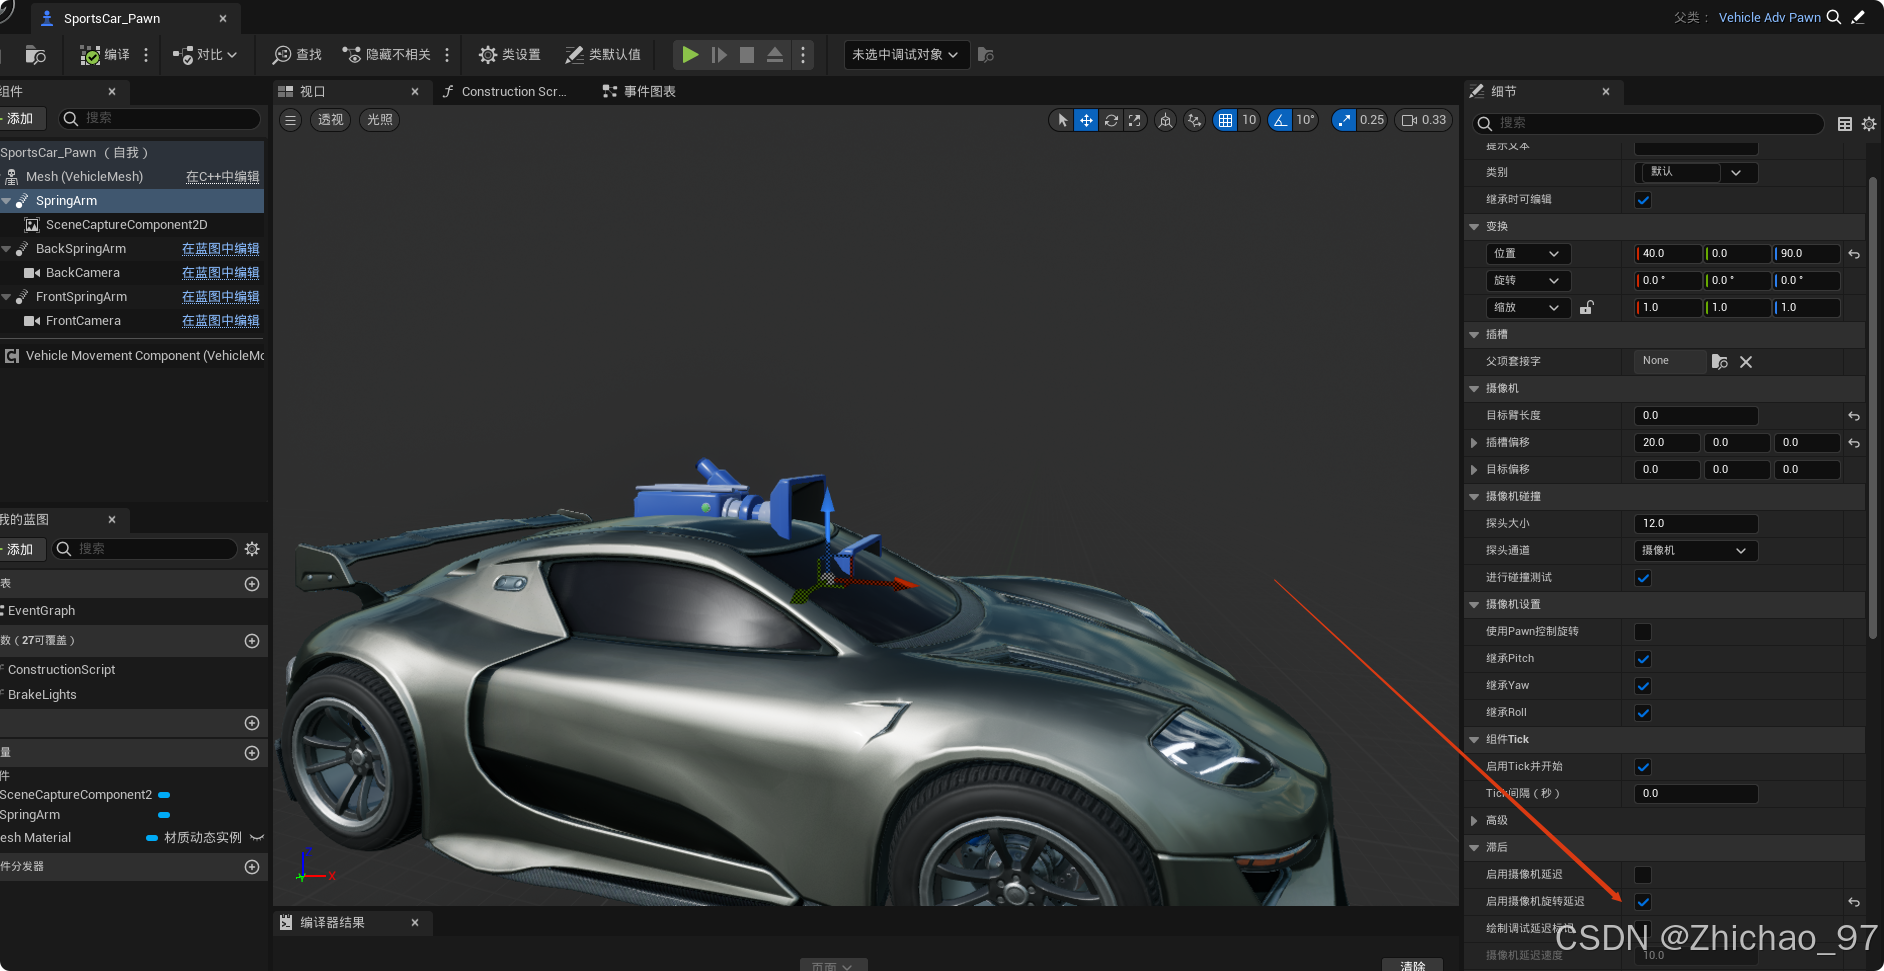Image resolution: width=1884 pixels, height=971 pixels.
Task: Open the Lit view mode menu
Action: tap(380, 120)
